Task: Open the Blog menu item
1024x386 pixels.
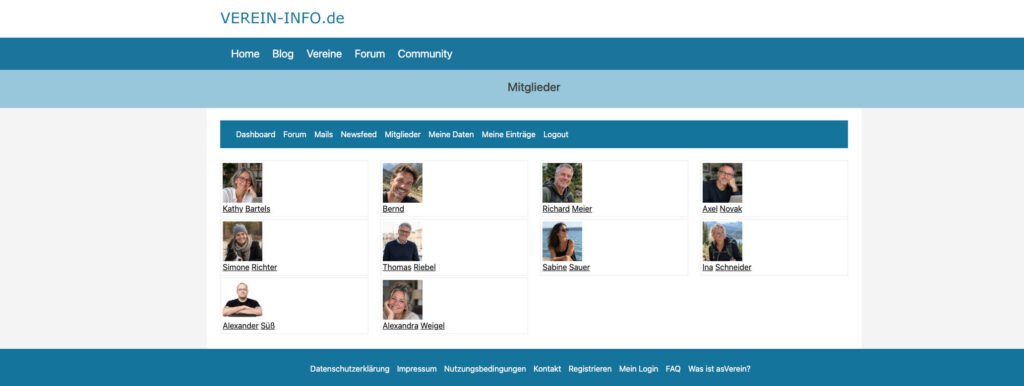Action: [283, 54]
